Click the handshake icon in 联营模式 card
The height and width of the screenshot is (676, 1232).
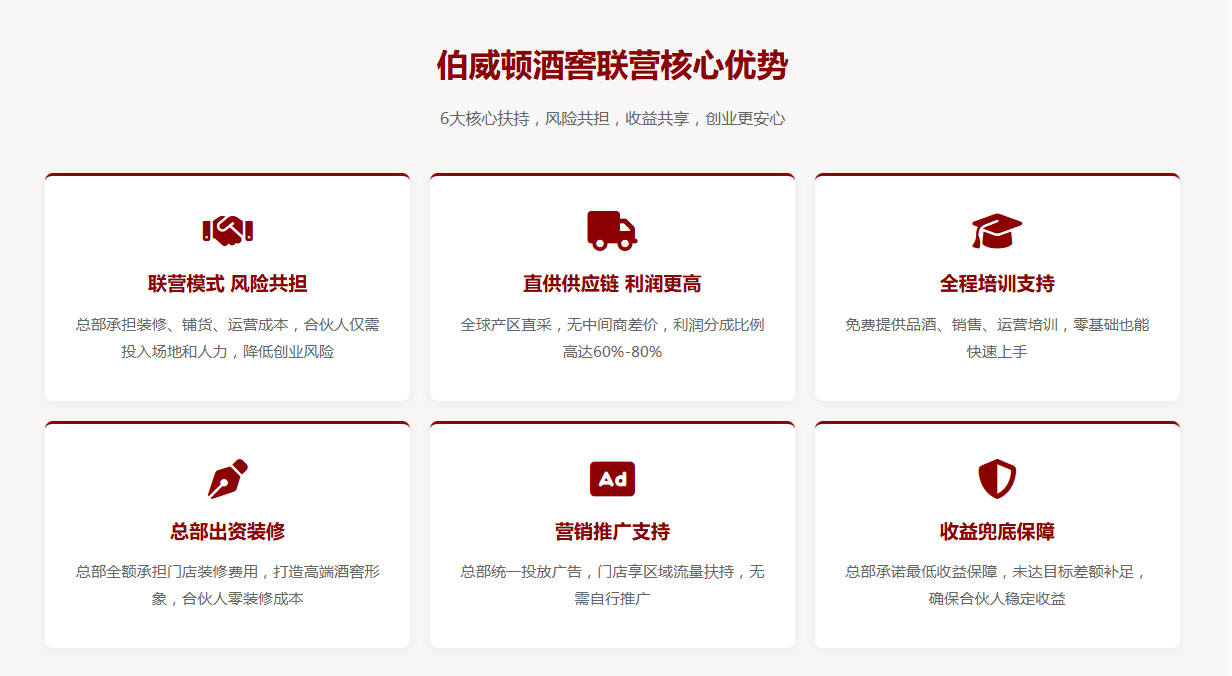[227, 230]
